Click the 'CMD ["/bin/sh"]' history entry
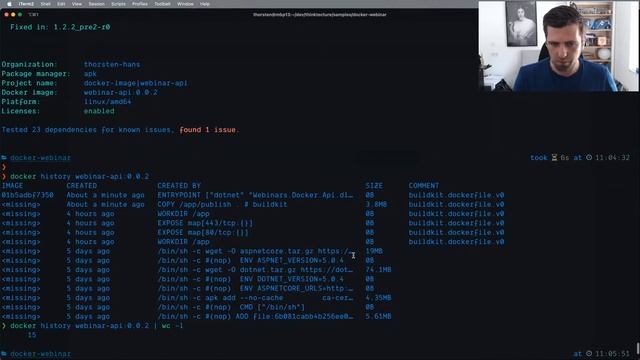The height and width of the screenshot is (360, 640). 231,307
